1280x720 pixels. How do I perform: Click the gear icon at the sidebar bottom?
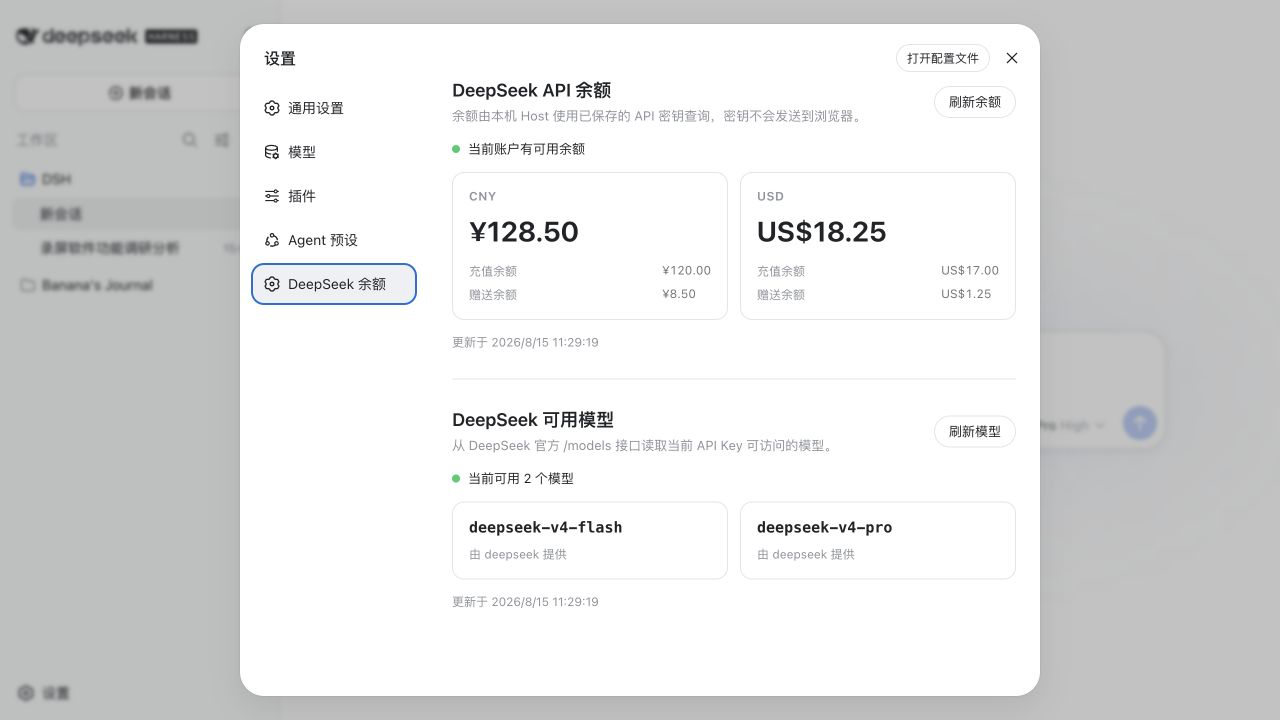[26, 693]
